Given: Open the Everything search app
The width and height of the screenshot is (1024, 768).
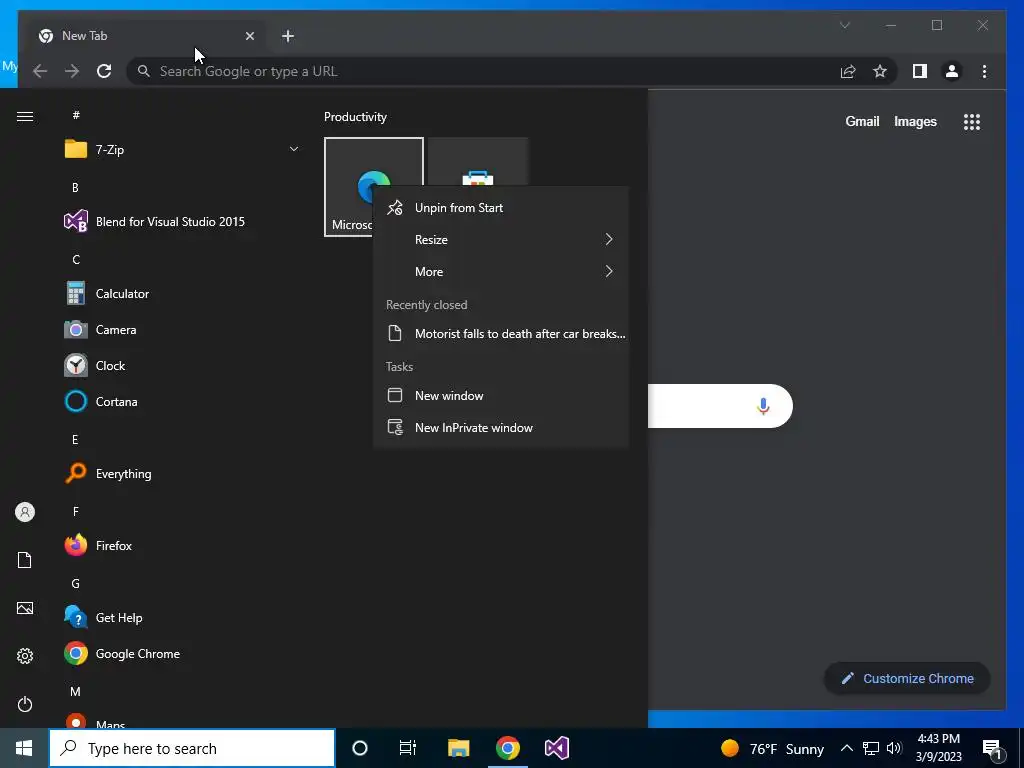Looking at the screenshot, I should (x=181, y=473).
